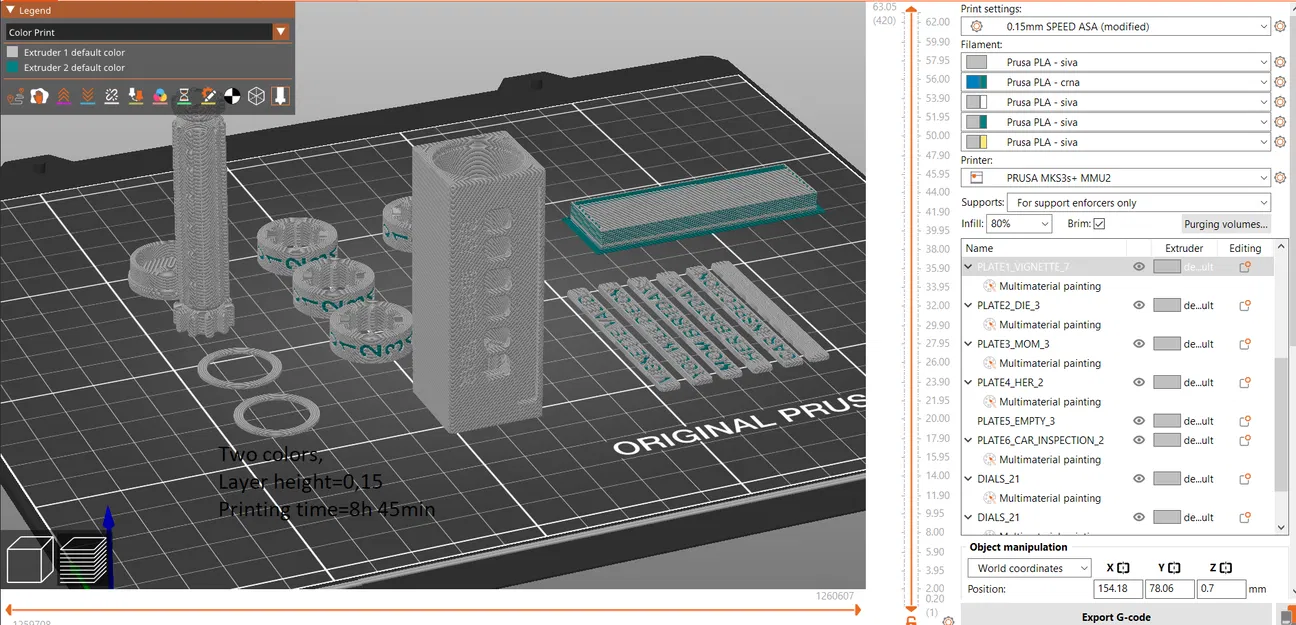Click the X position field showing 154.18
Viewport: 1296px width, 625px height.
click(x=1119, y=589)
